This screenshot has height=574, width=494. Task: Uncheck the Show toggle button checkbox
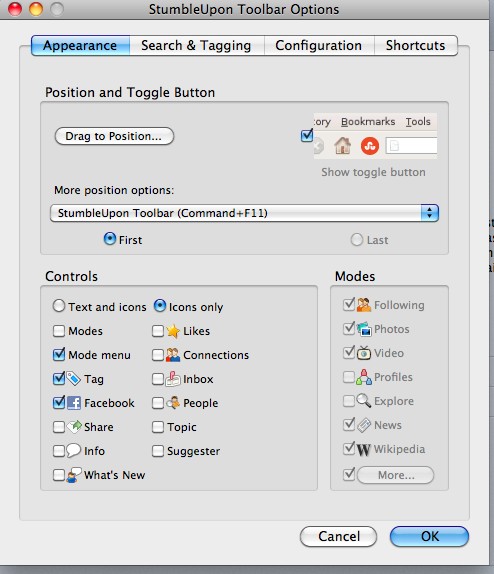tap(307, 135)
